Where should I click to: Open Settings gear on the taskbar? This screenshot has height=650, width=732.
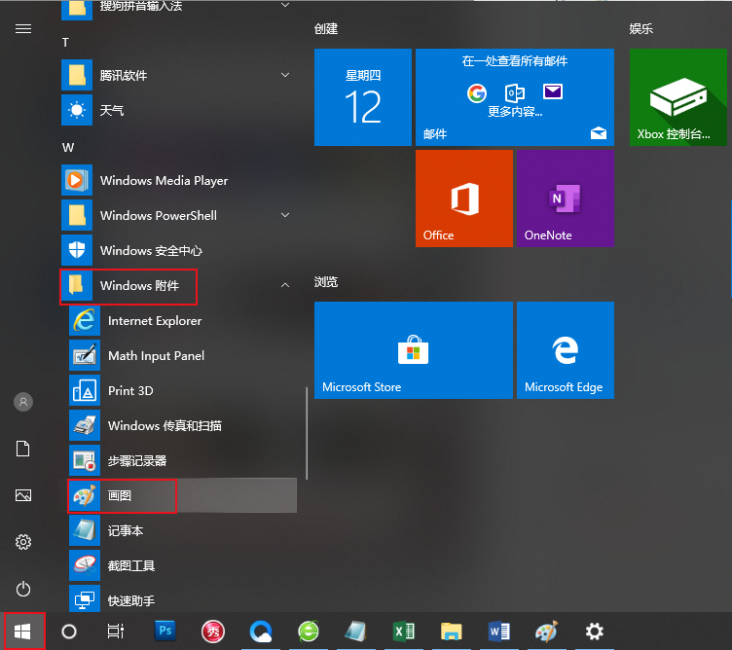(594, 632)
